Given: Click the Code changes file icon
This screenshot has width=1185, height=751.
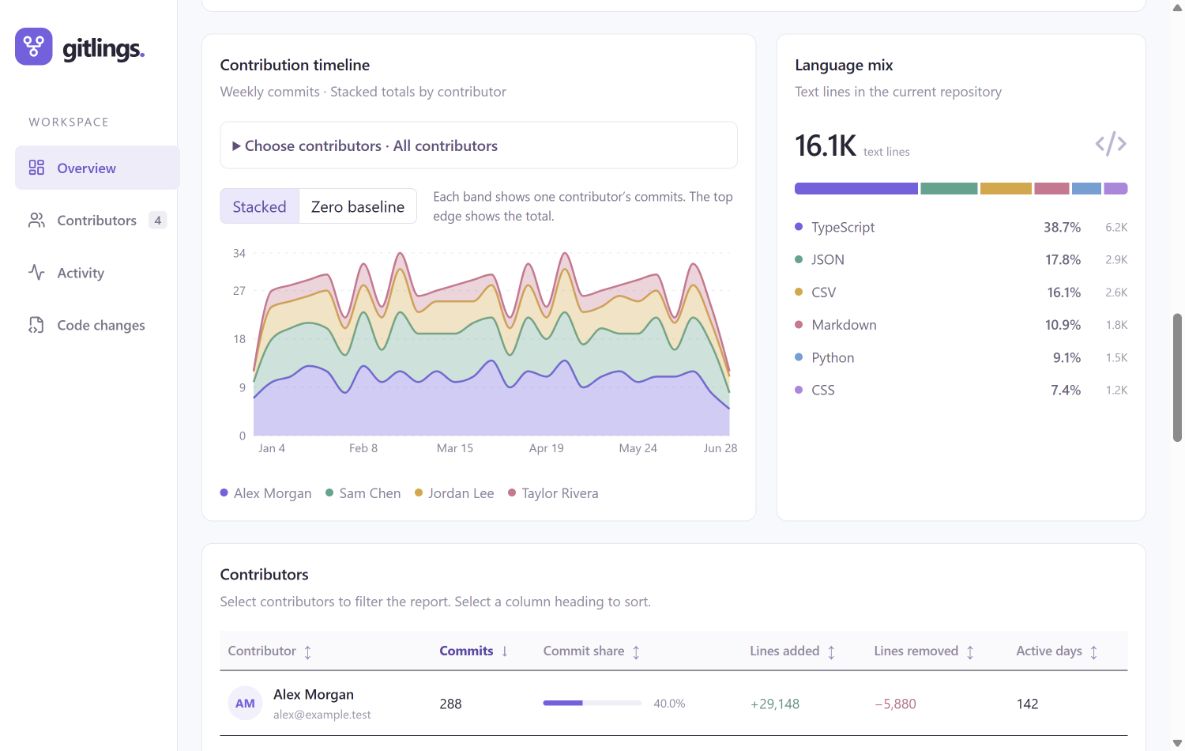Looking at the screenshot, I should point(36,325).
